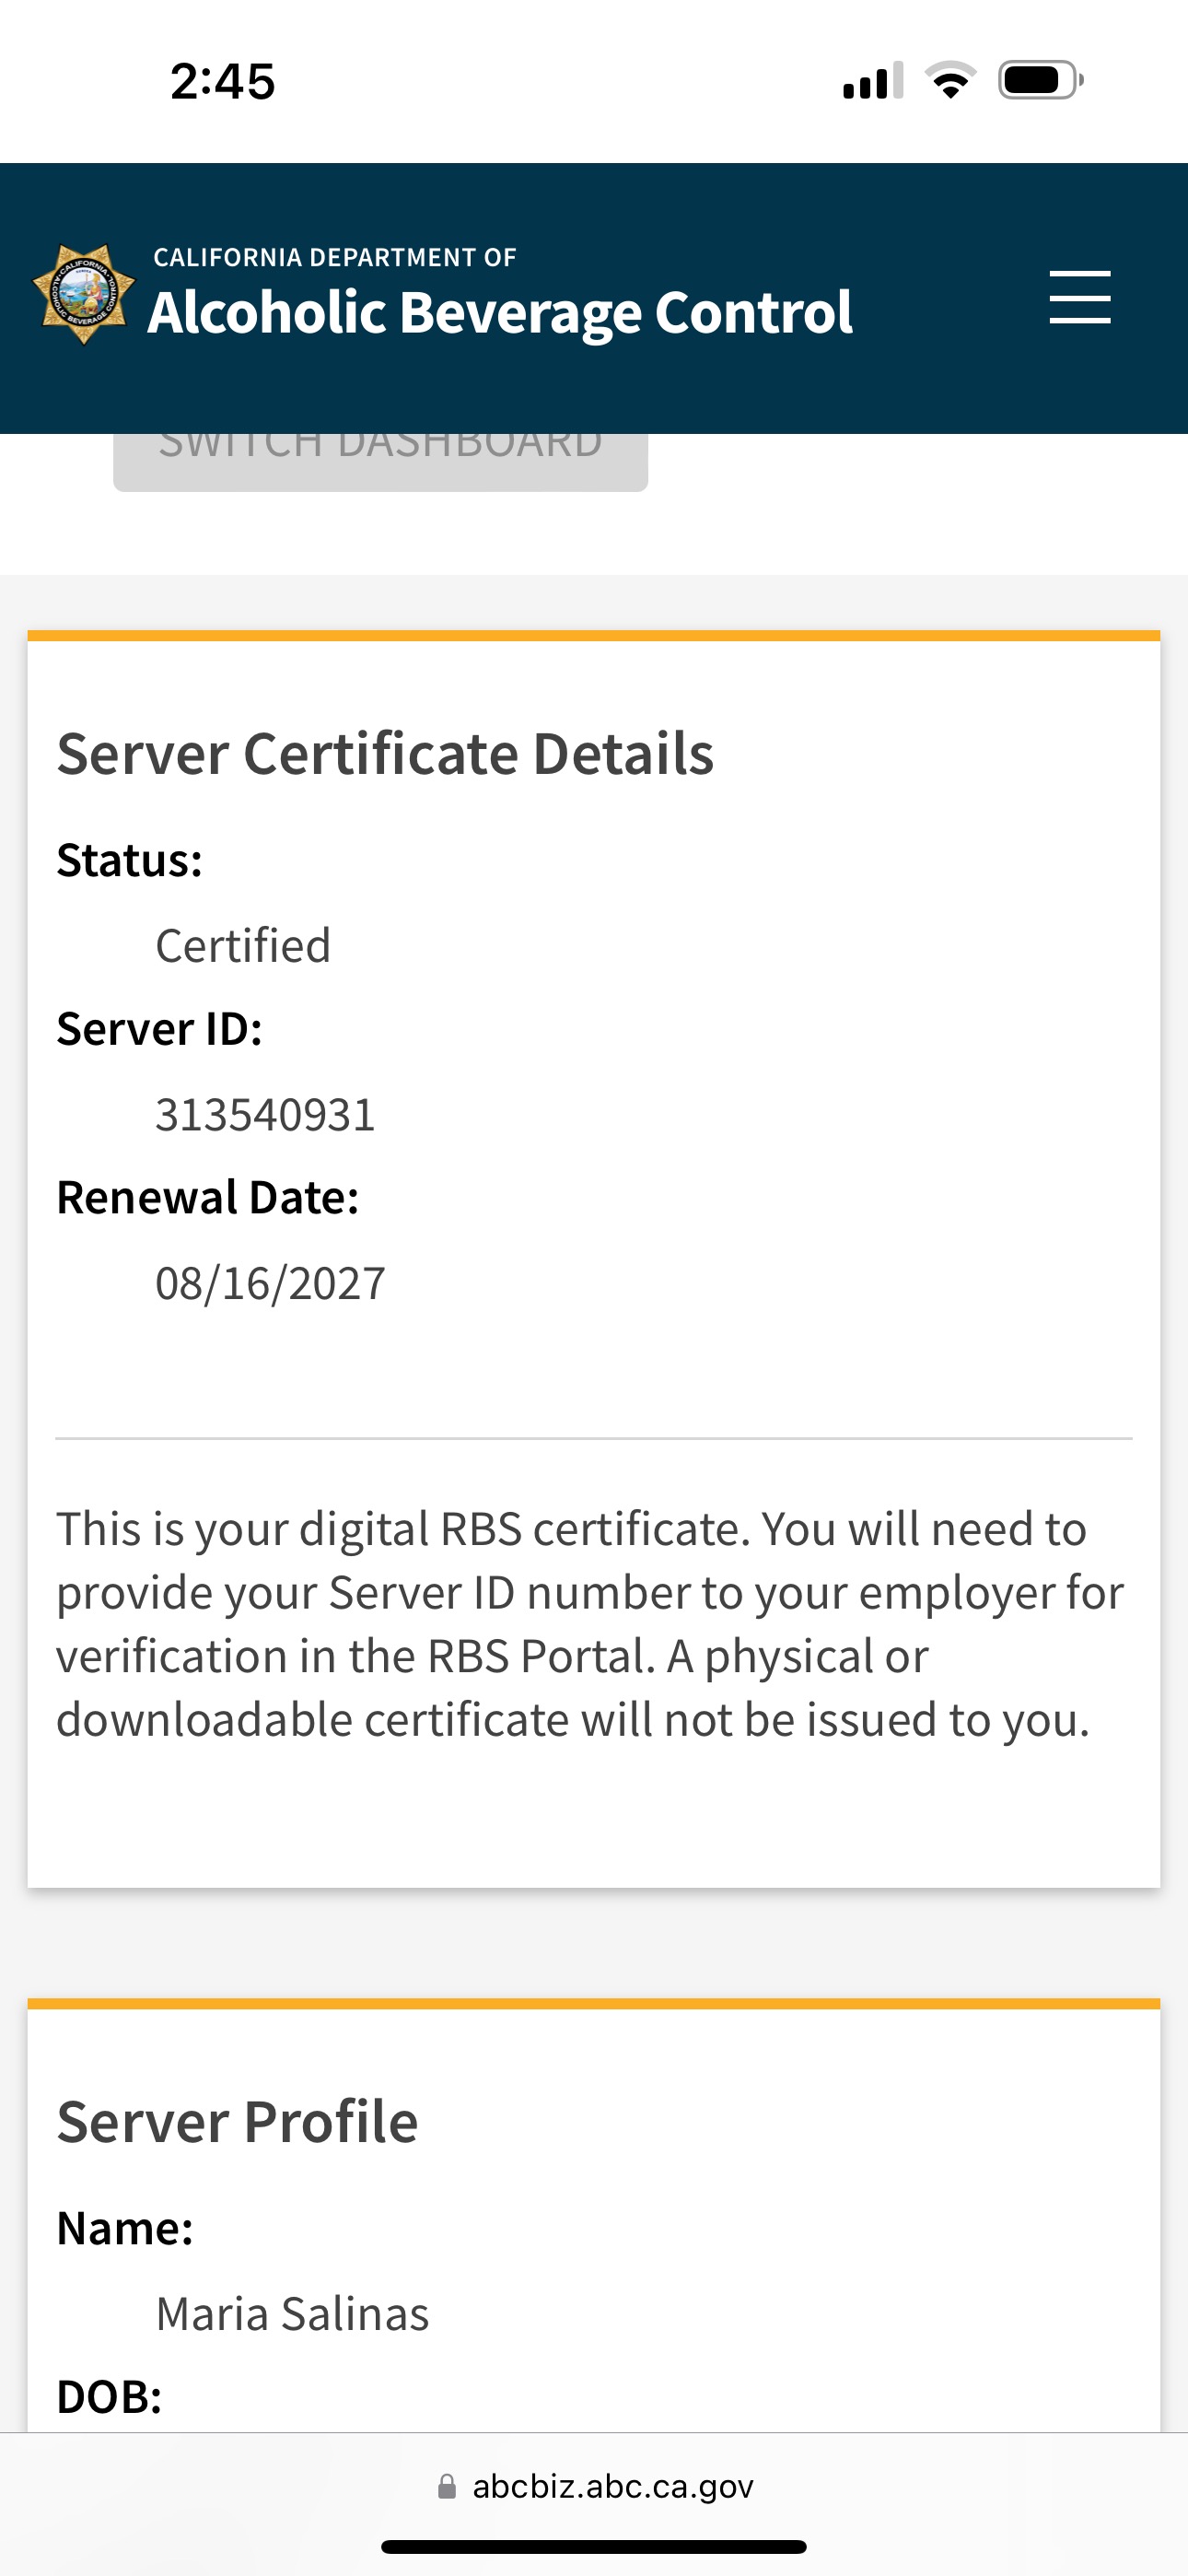Select the Server ID number 313540931
The image size is (1188, 2576).
tap(265, 1114)
